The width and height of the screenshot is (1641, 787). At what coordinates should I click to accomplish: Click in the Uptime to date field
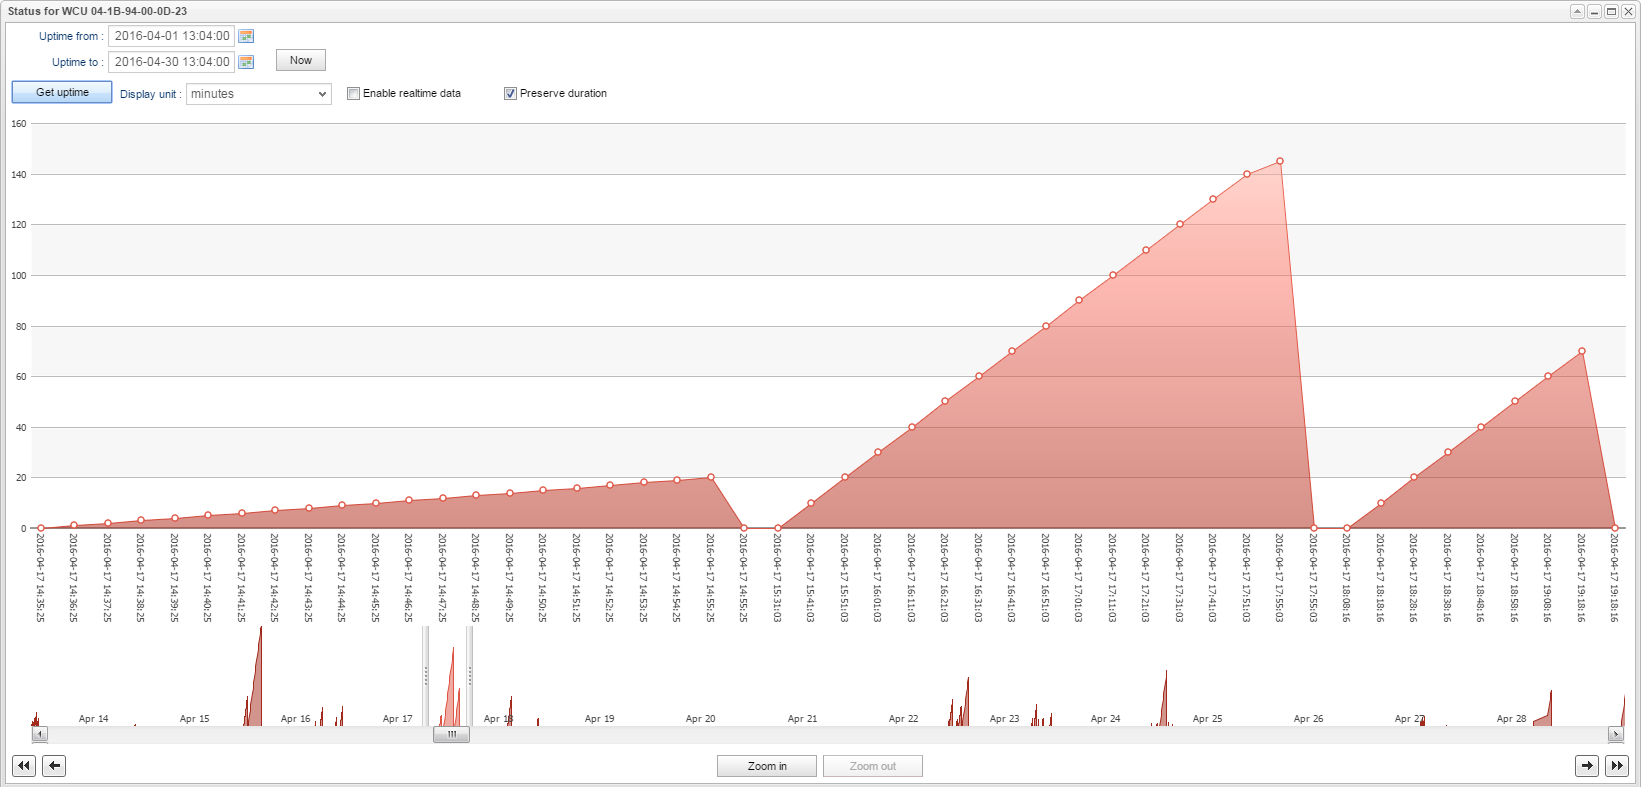pos(171,62)
